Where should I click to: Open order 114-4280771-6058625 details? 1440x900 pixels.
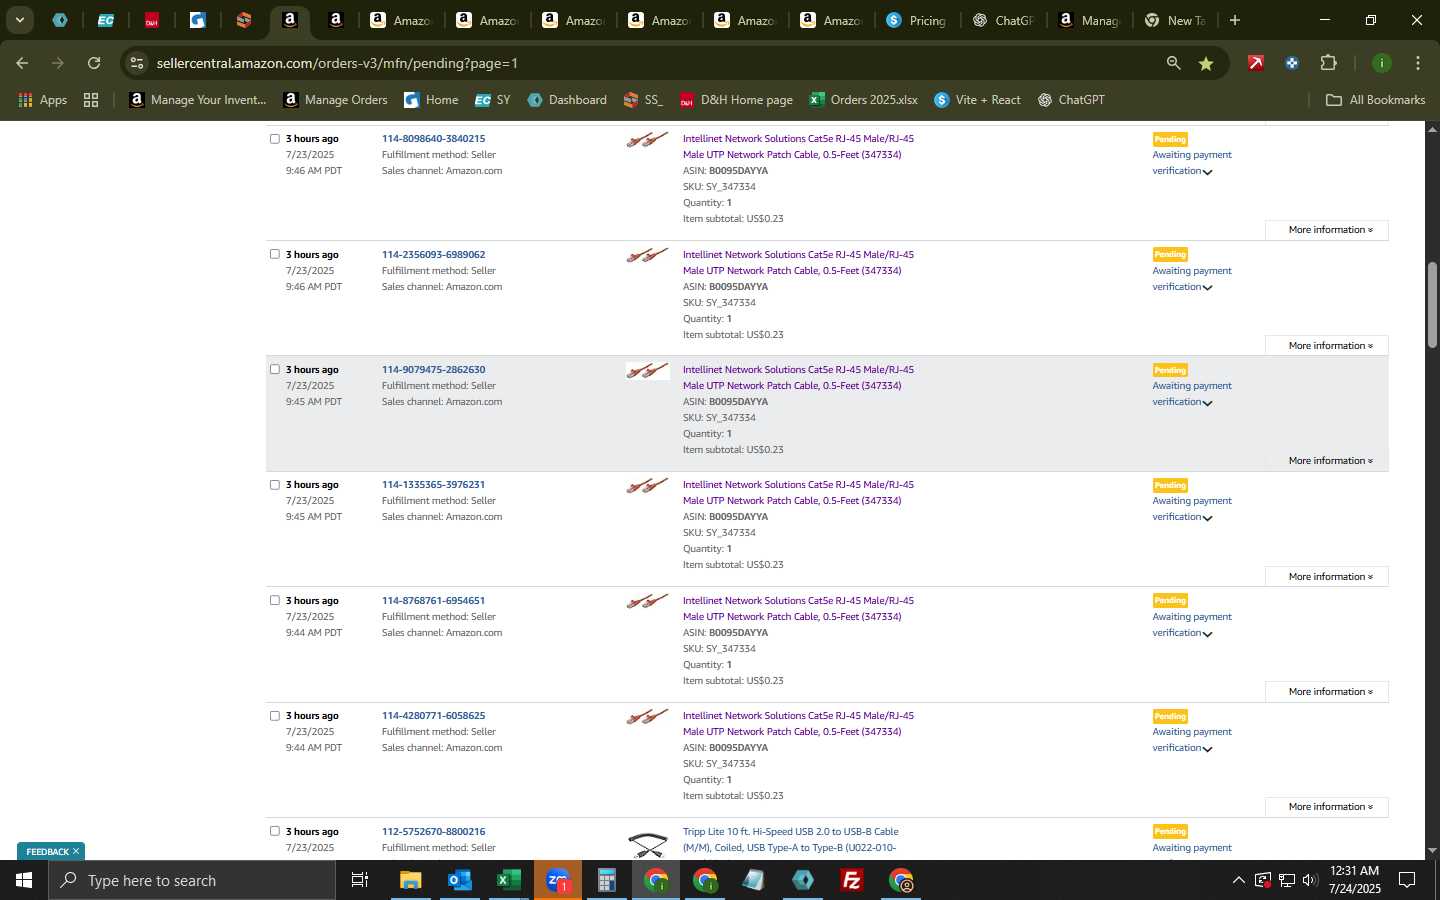433,716
